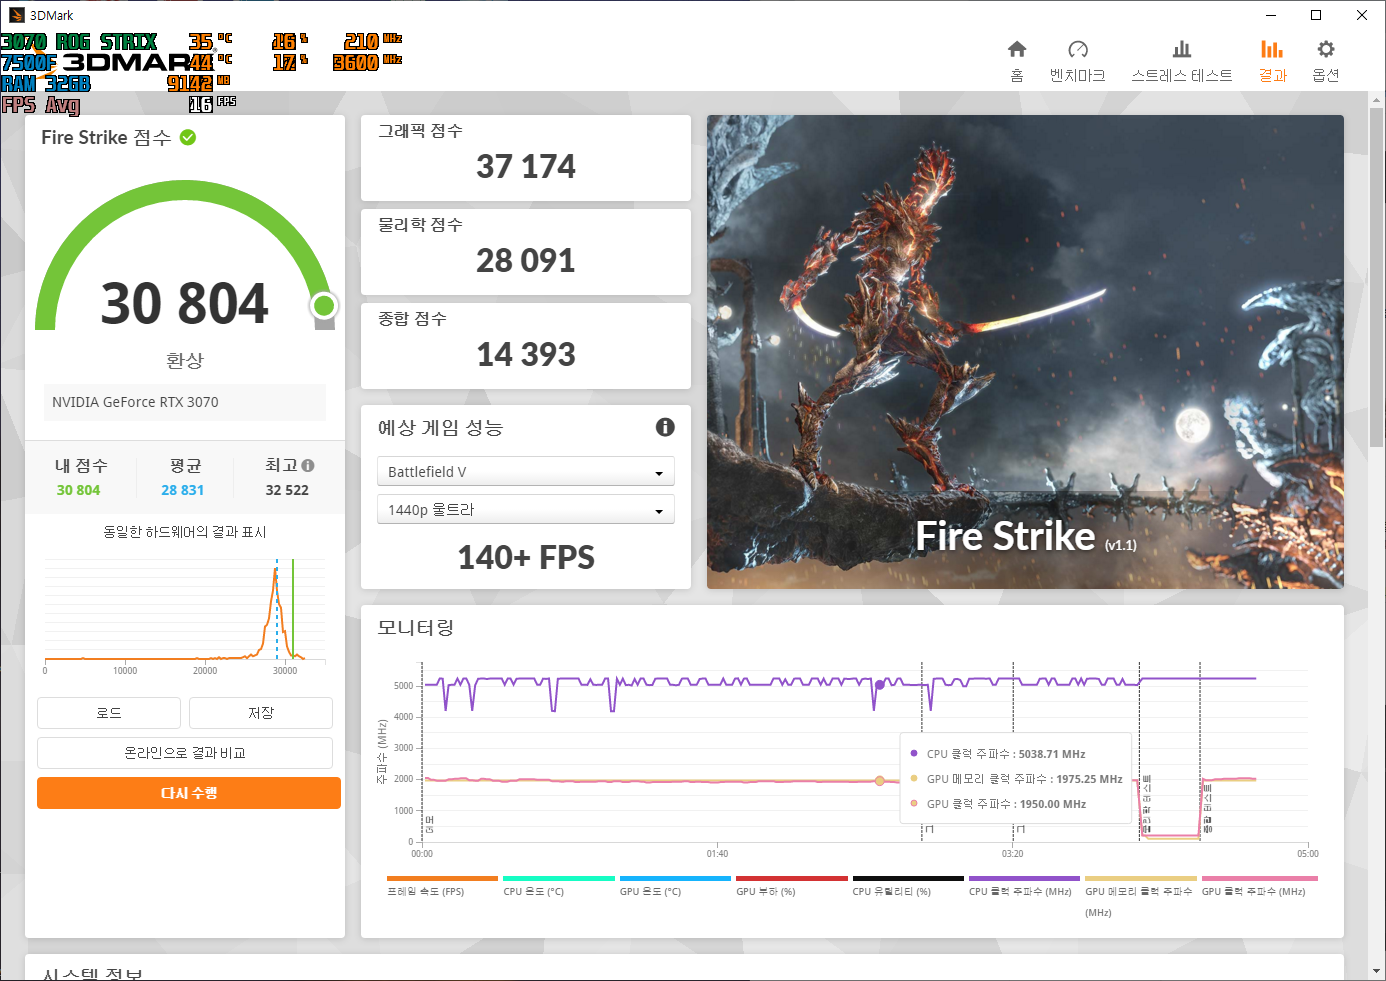
Task: Click the 물리학 점수 label
Action: click(420, 224)
